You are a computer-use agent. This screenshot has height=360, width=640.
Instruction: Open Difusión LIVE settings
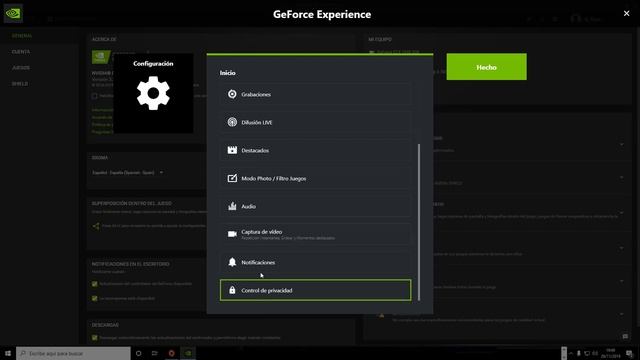(316, 122)
